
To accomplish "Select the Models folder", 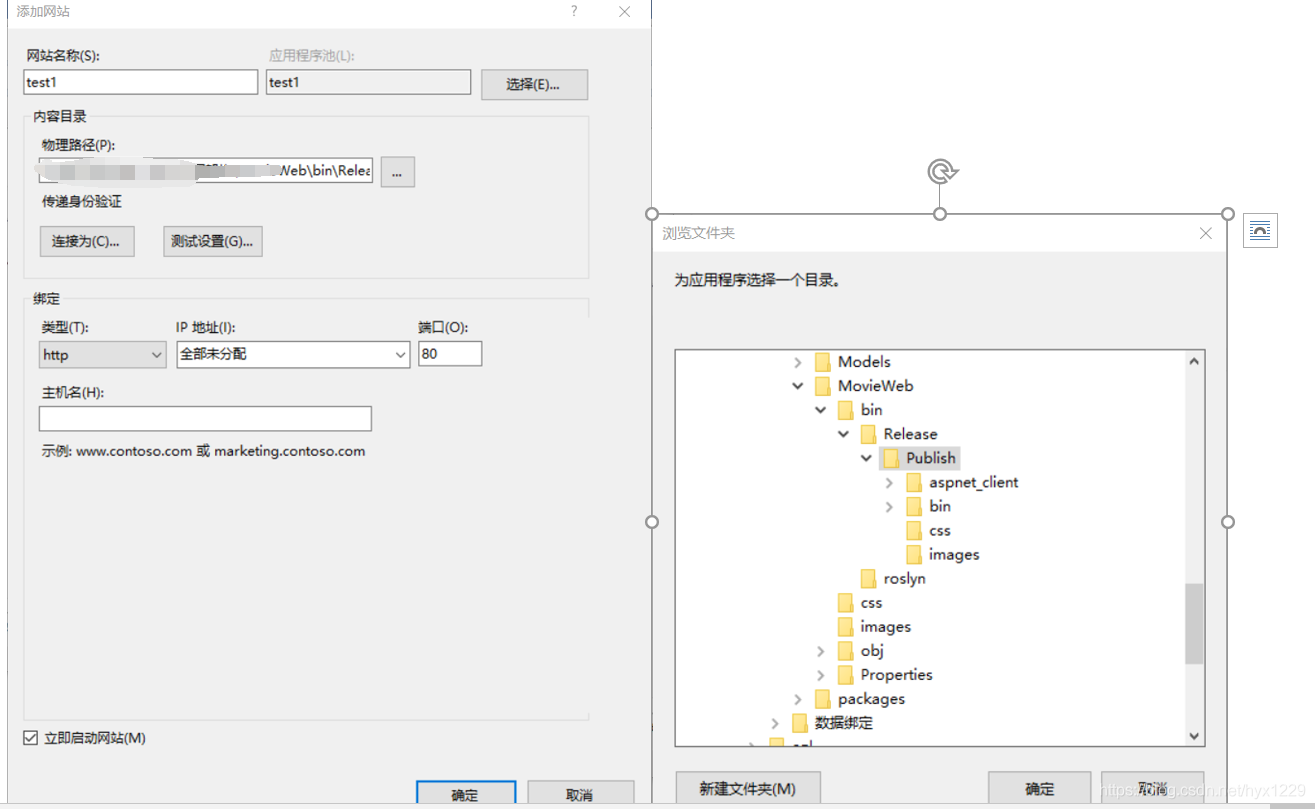I will [x=864, y=362].
